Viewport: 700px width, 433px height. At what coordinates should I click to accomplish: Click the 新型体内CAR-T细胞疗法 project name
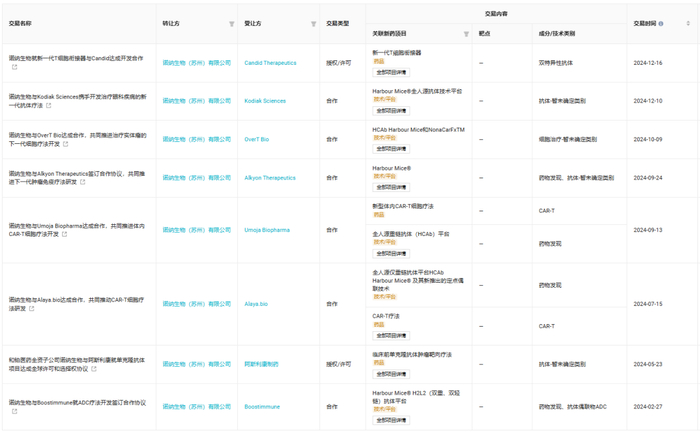(x=403, y=206)
